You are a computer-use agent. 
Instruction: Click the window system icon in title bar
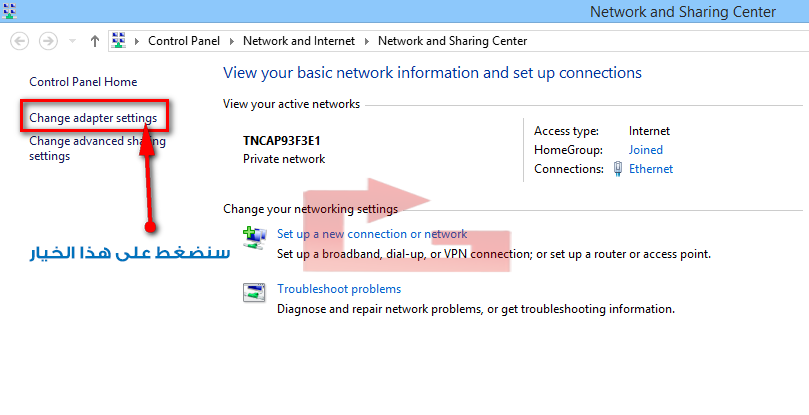pyautogui.click(x=10, y=11)
